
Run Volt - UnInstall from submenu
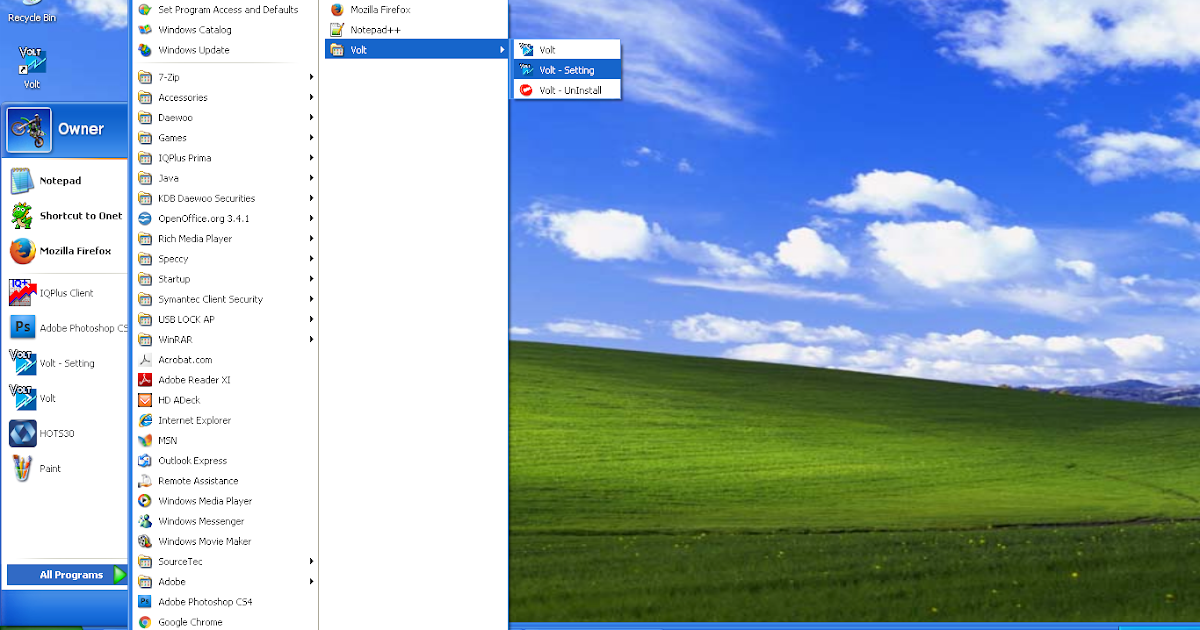click(567, 90)
